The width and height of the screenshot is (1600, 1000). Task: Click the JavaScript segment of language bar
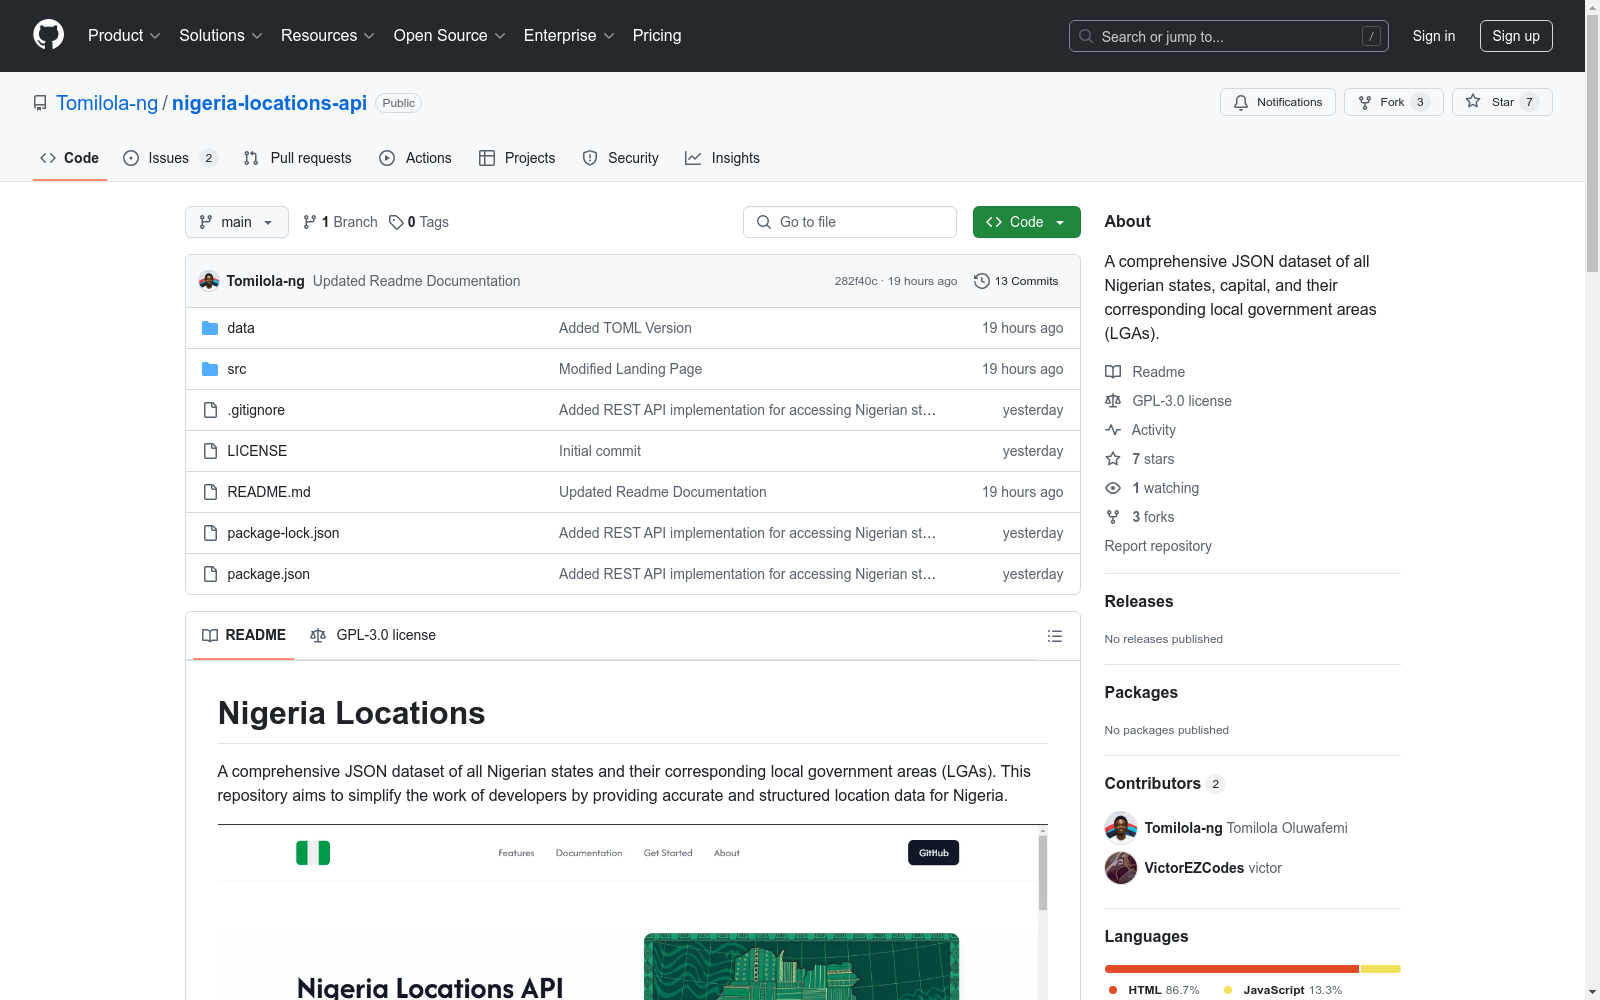(x=1380, y=969)
